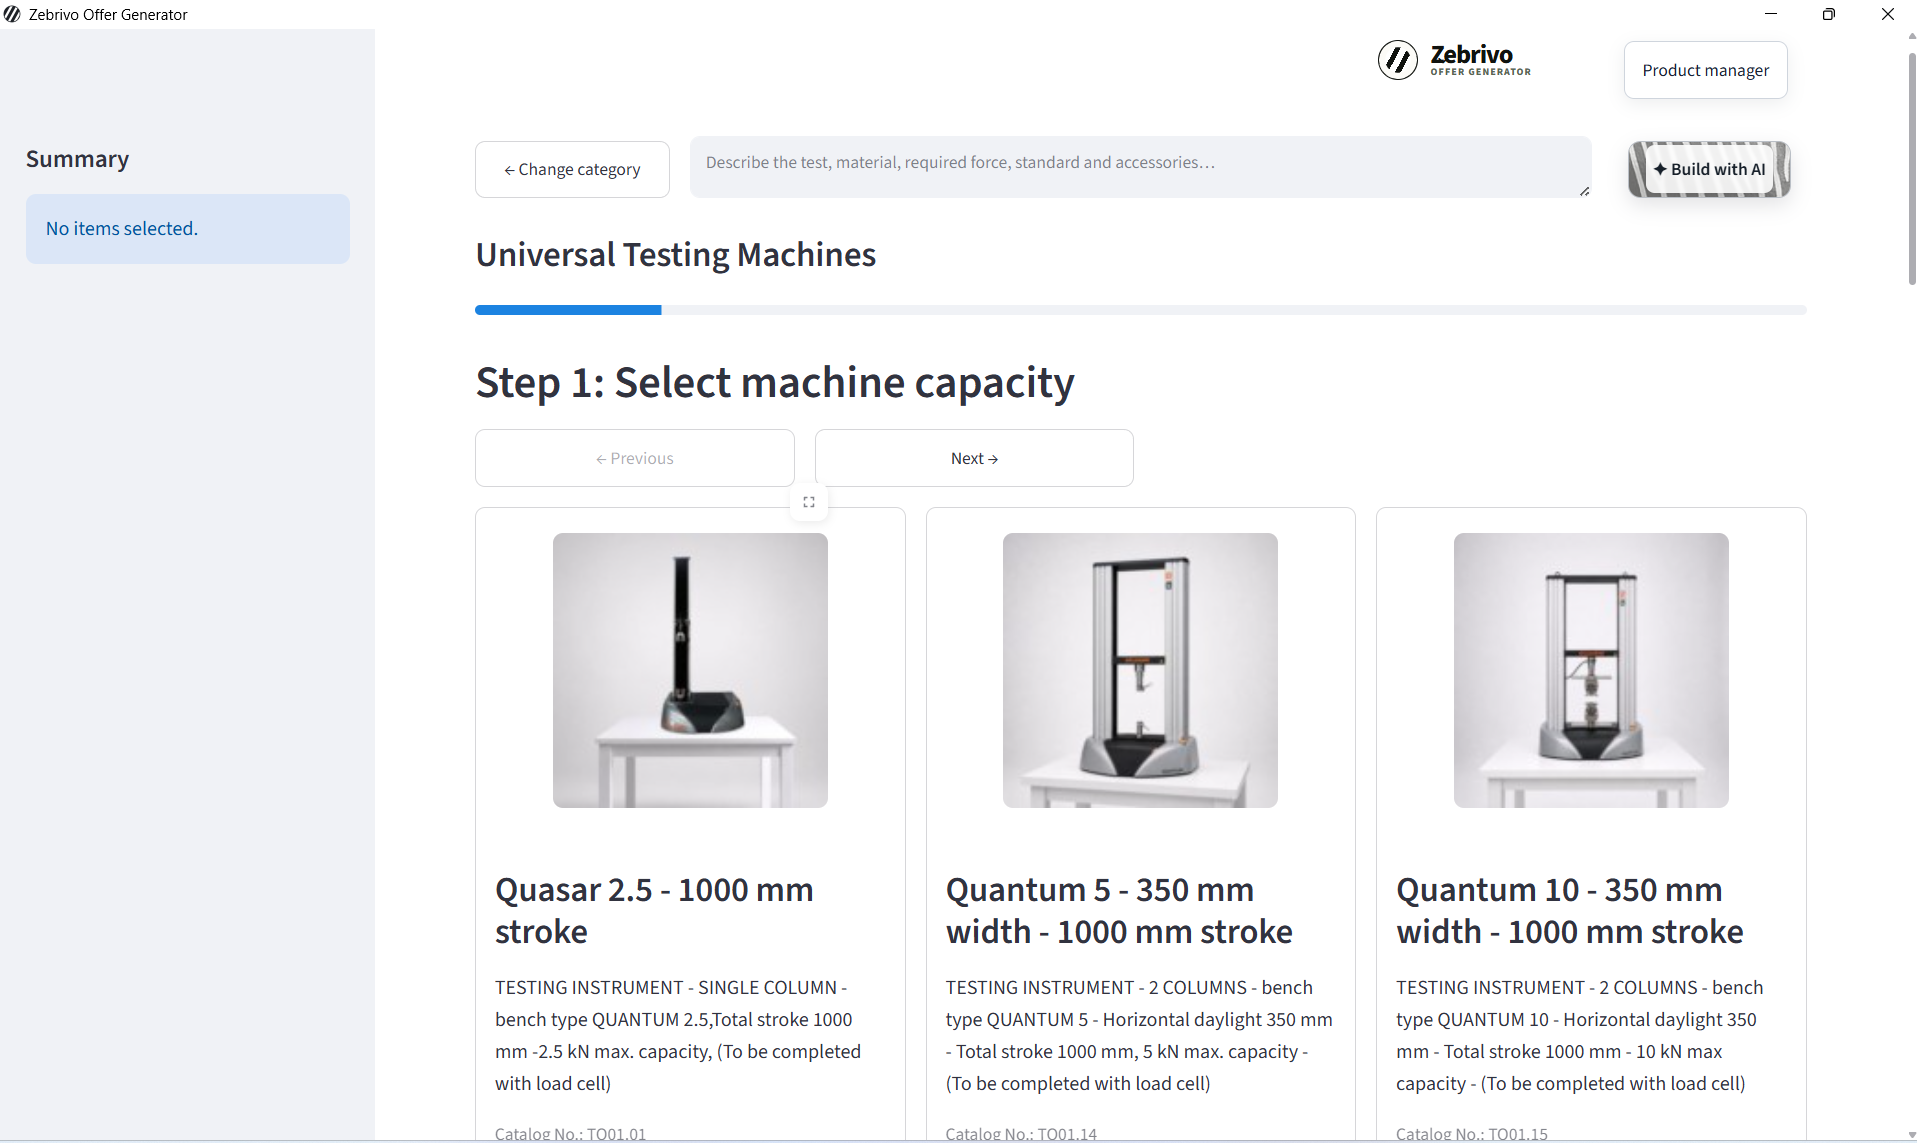Image resolution: width=1917 pixels, height=1143 pixels.
Task: Click the Quasar 2.5 single column description
Action: (x=678, y=1035)
